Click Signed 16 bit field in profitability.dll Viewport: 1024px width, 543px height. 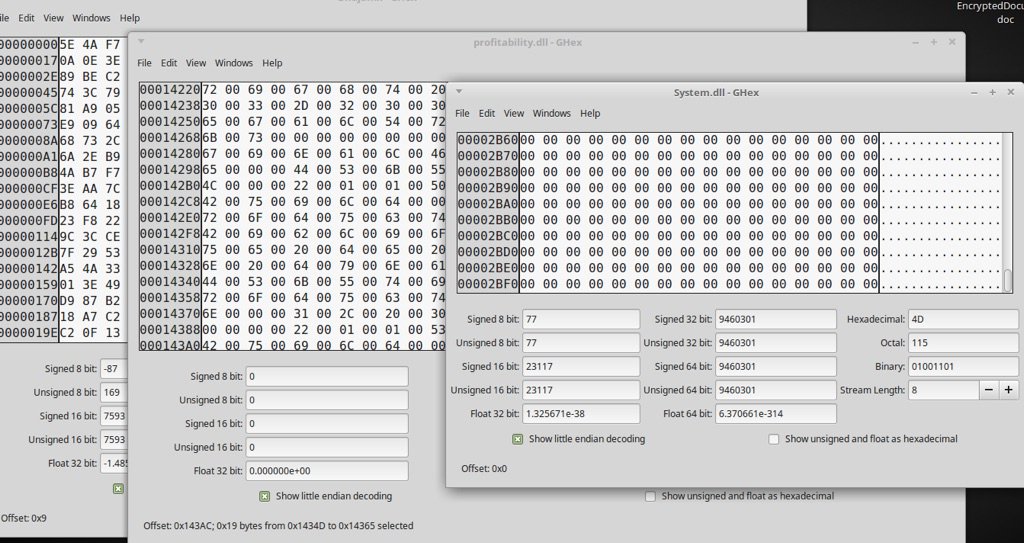(x=327, y=423)
